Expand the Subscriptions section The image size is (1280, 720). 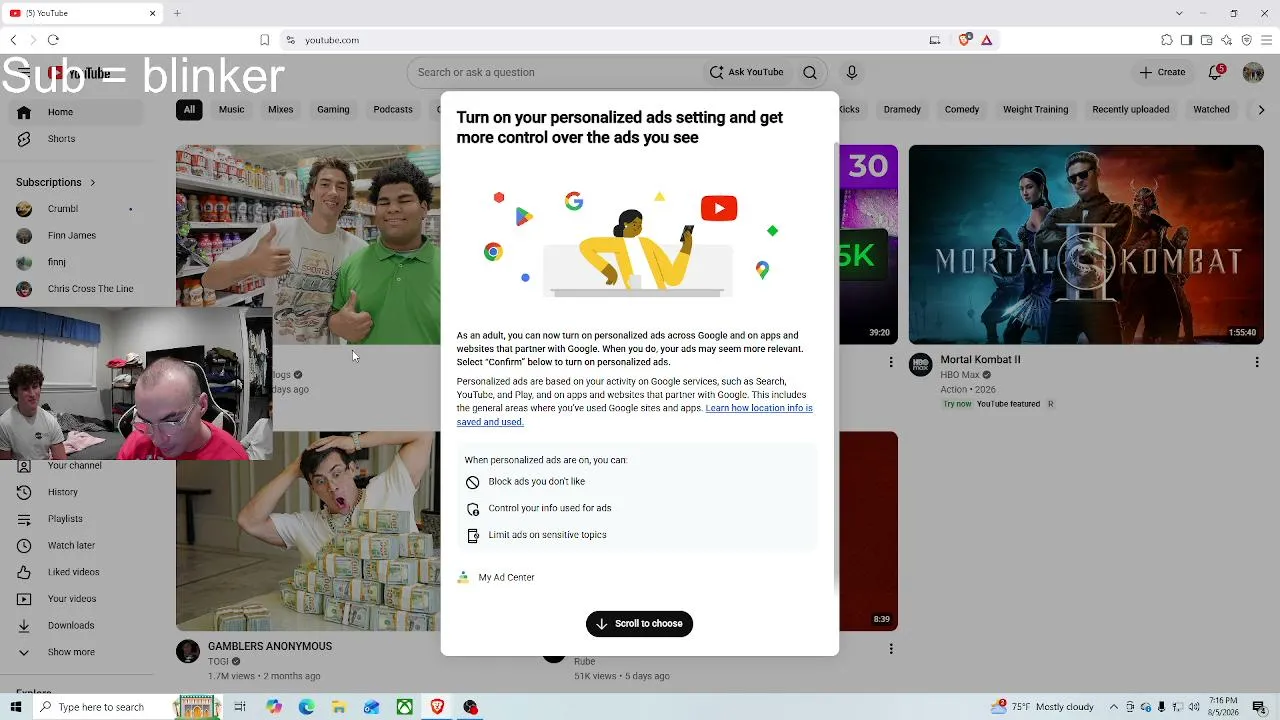click(x=56, y=182)
